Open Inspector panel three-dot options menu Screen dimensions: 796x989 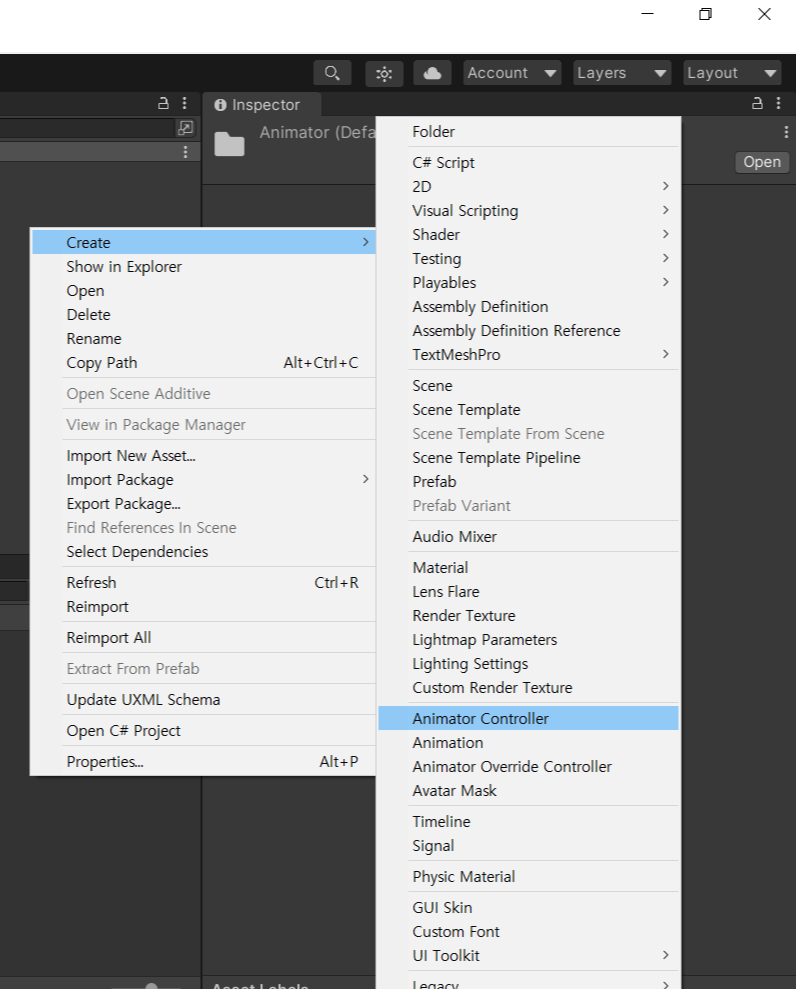click(778, 103)
